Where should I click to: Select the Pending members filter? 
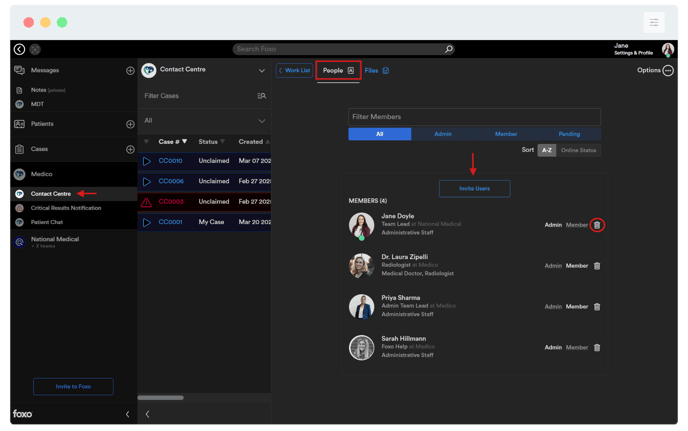tap(569, 134)
